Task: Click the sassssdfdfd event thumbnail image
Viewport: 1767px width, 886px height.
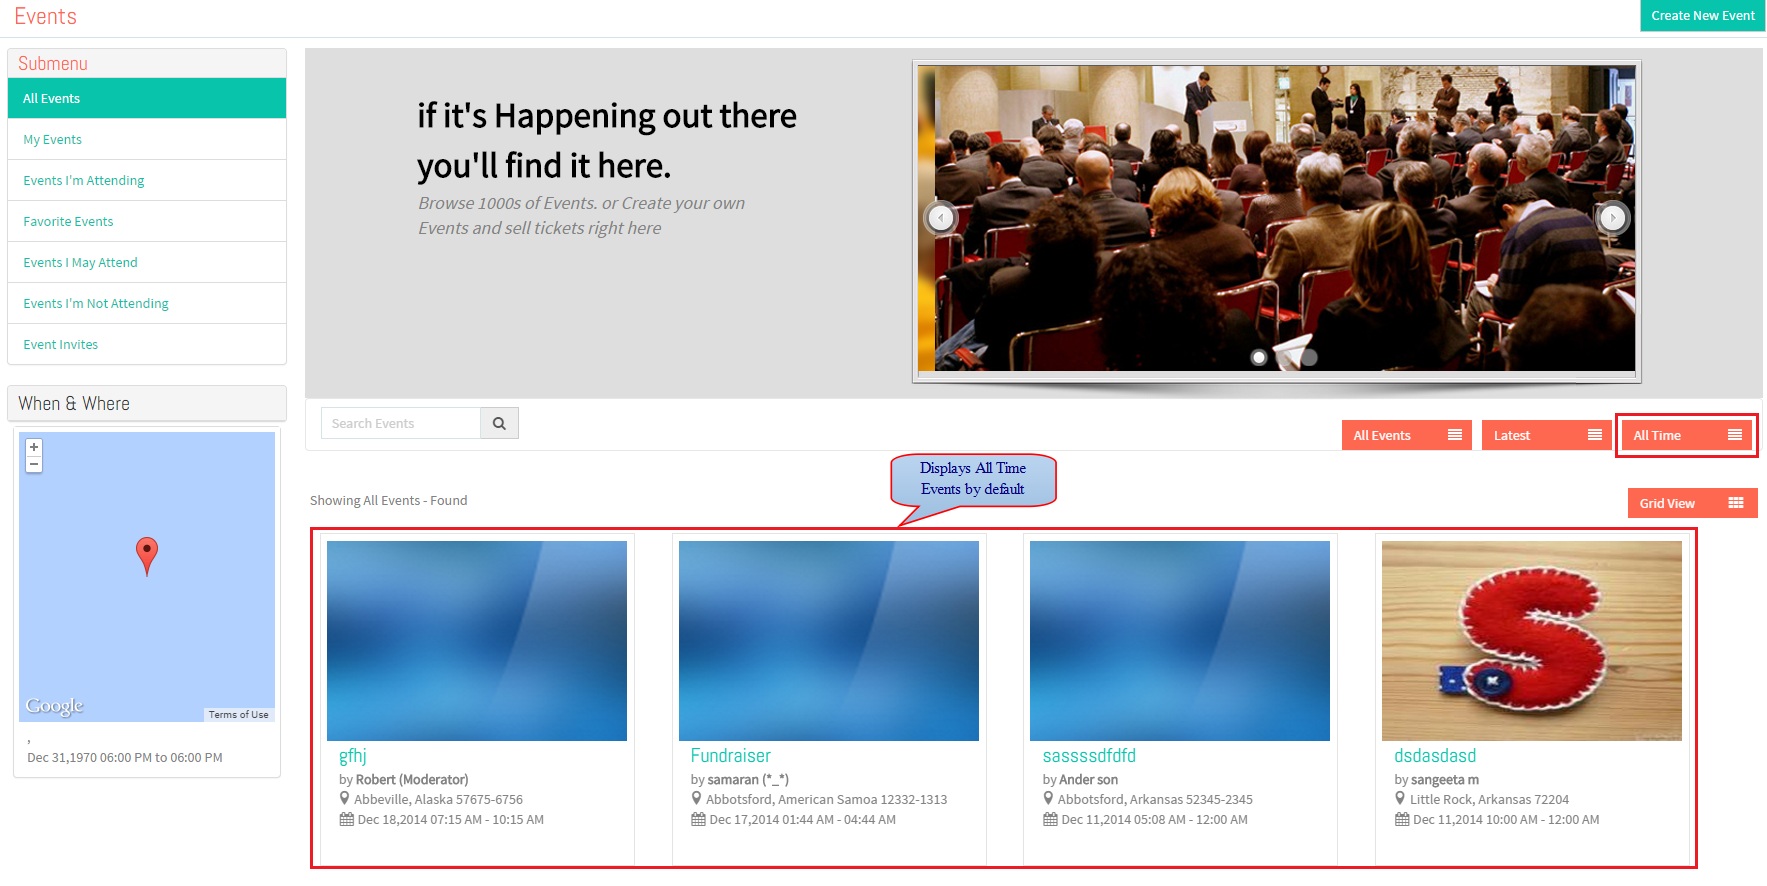Action: point(1180,641)
